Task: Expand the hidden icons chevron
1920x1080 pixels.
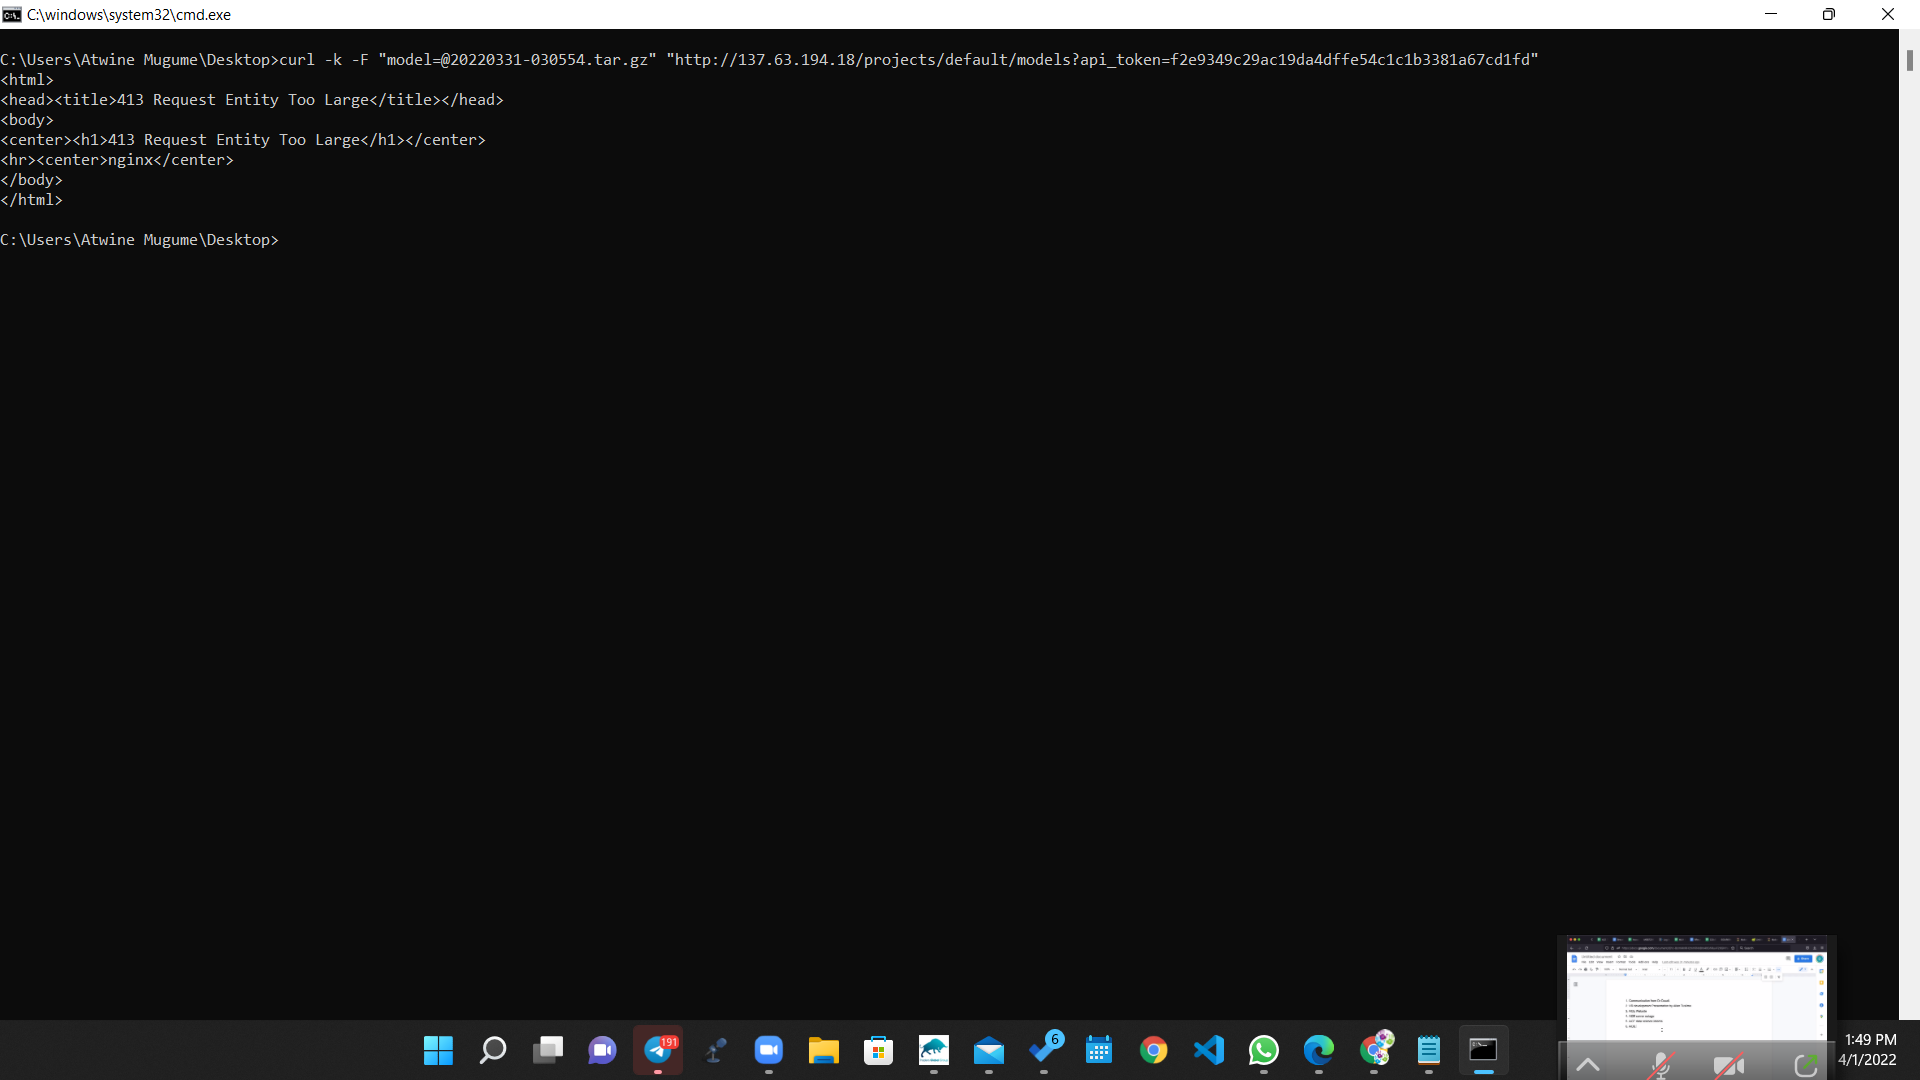Action: coord(1588,1065)
